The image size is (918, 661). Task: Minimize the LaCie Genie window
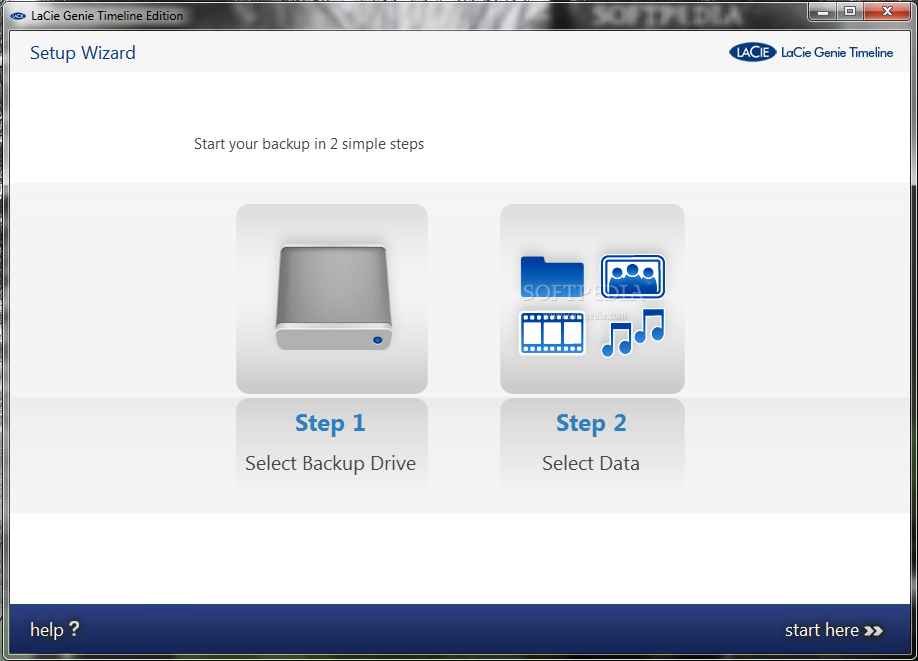coord(823,12)
